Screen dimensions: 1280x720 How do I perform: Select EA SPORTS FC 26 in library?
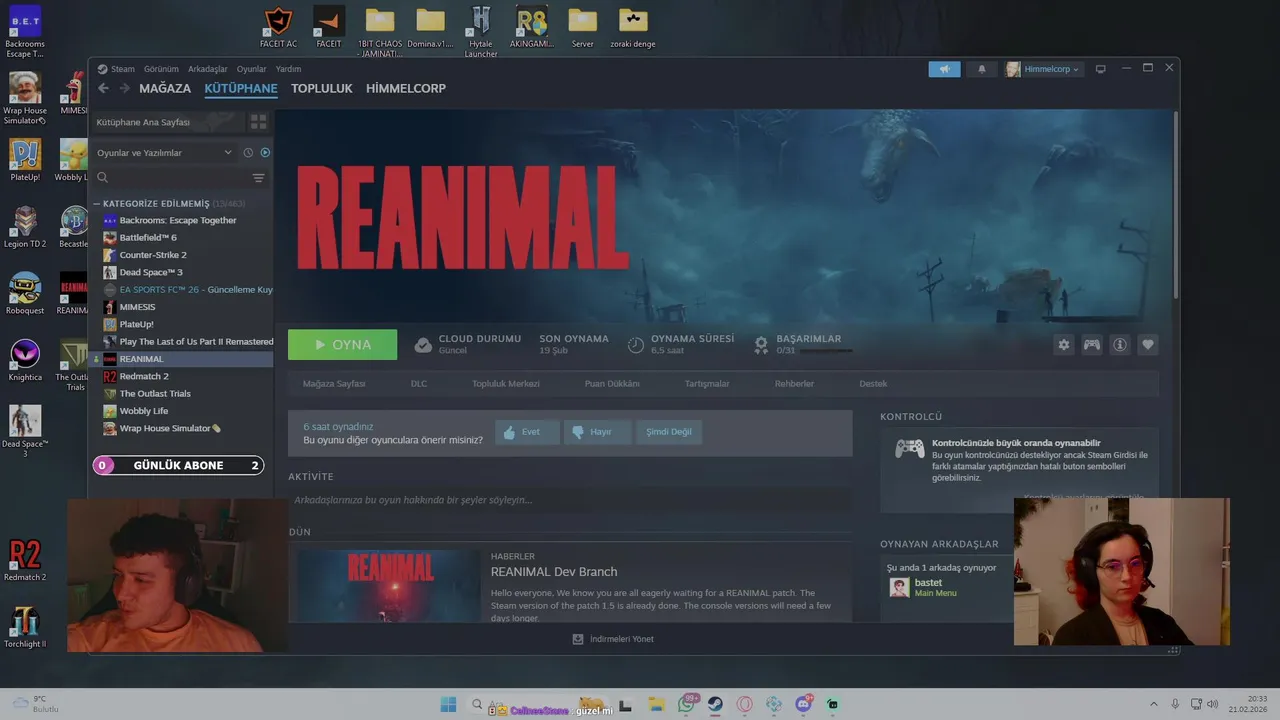[181, 289]
